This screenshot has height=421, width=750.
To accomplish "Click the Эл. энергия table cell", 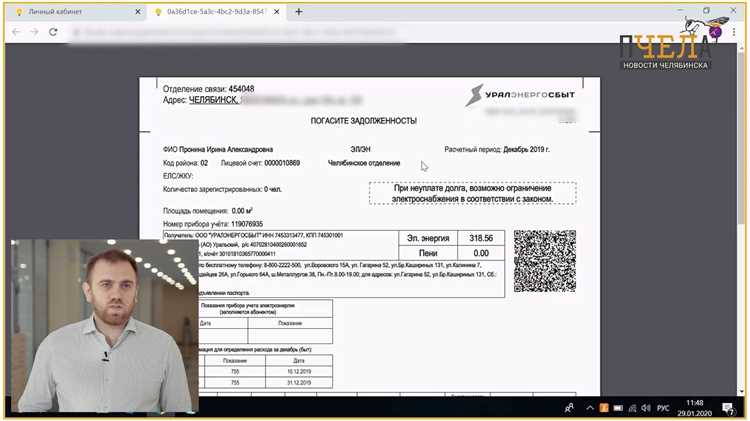I will 428,238.
